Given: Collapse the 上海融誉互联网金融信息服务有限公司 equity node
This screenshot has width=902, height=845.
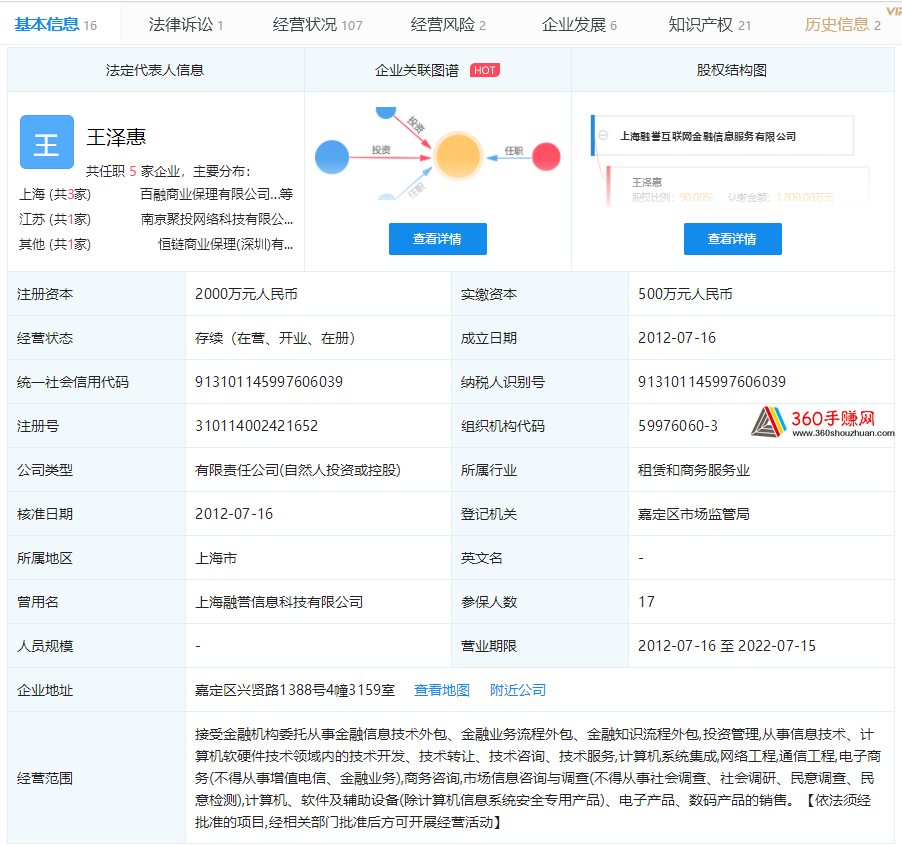Looking at the screenshot, I should (603, 135).
